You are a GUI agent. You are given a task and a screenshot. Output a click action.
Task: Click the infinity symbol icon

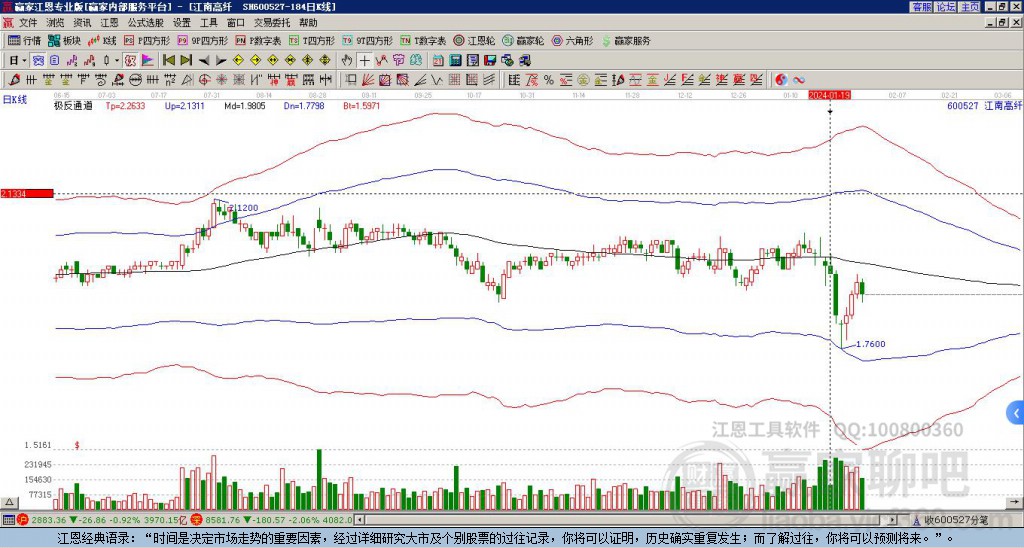[799, 80]
